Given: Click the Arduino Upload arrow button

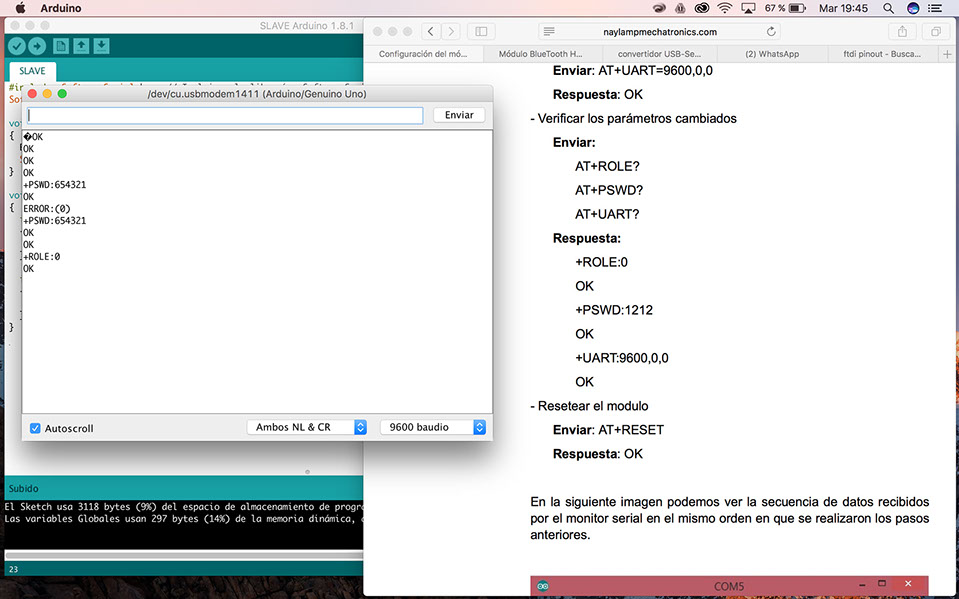Looking at the screenshot, I should 37,46.
